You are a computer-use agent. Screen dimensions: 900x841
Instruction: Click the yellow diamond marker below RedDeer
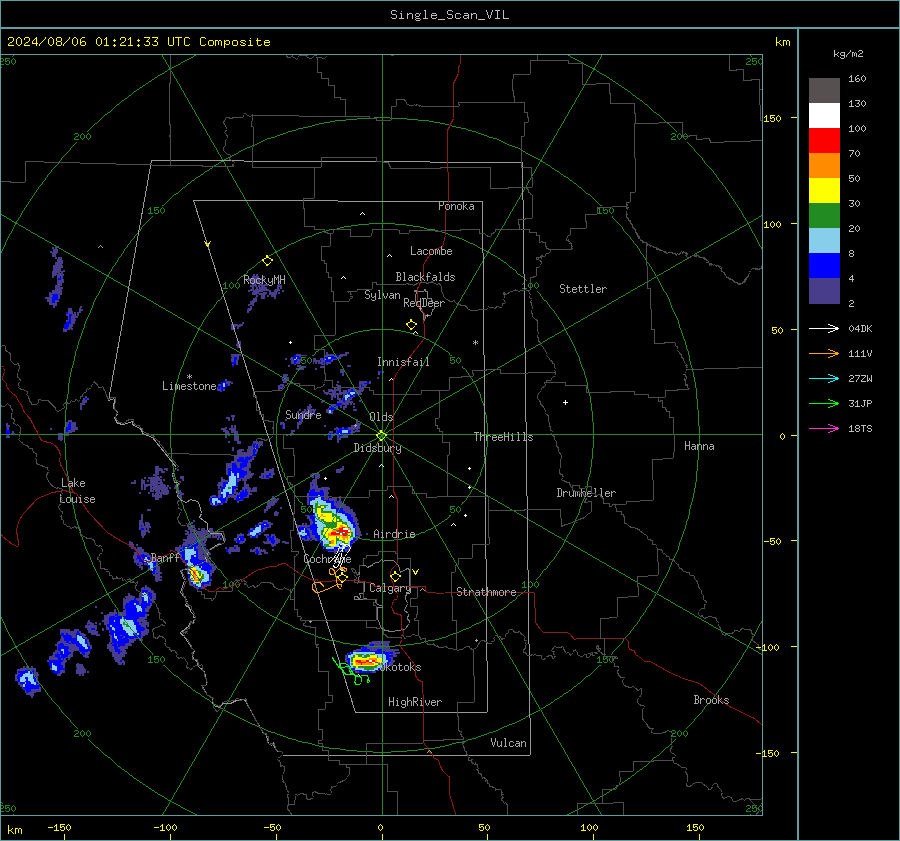click(412, 325)
